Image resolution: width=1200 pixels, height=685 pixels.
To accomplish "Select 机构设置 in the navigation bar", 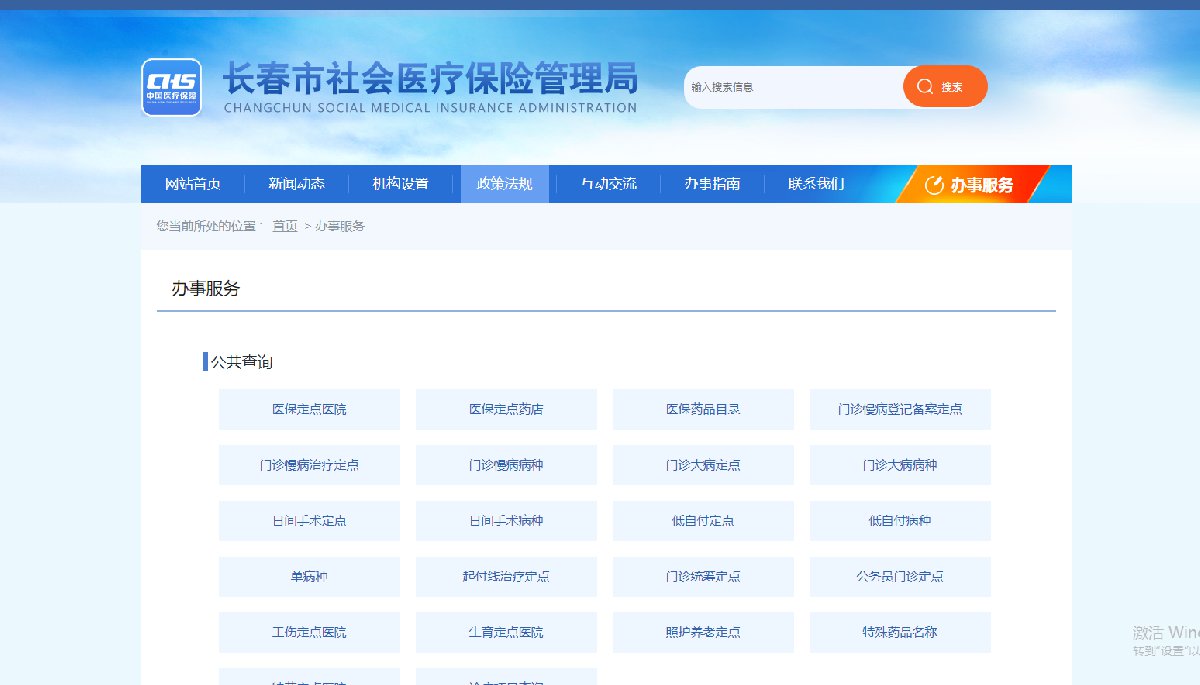I will [x=400, y=184].
